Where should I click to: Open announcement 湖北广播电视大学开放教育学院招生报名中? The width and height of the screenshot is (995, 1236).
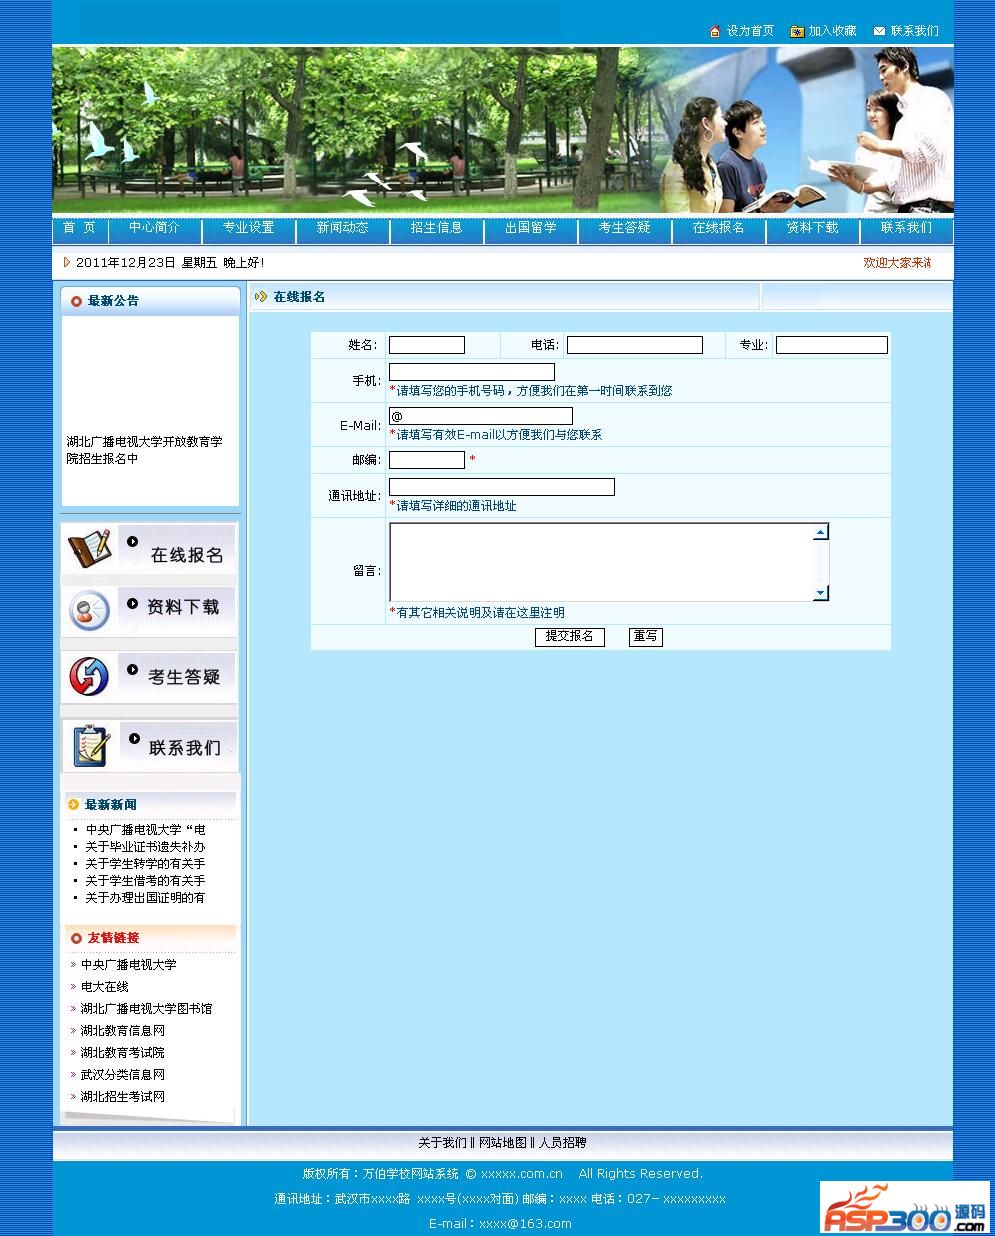(x=145, y=450)
